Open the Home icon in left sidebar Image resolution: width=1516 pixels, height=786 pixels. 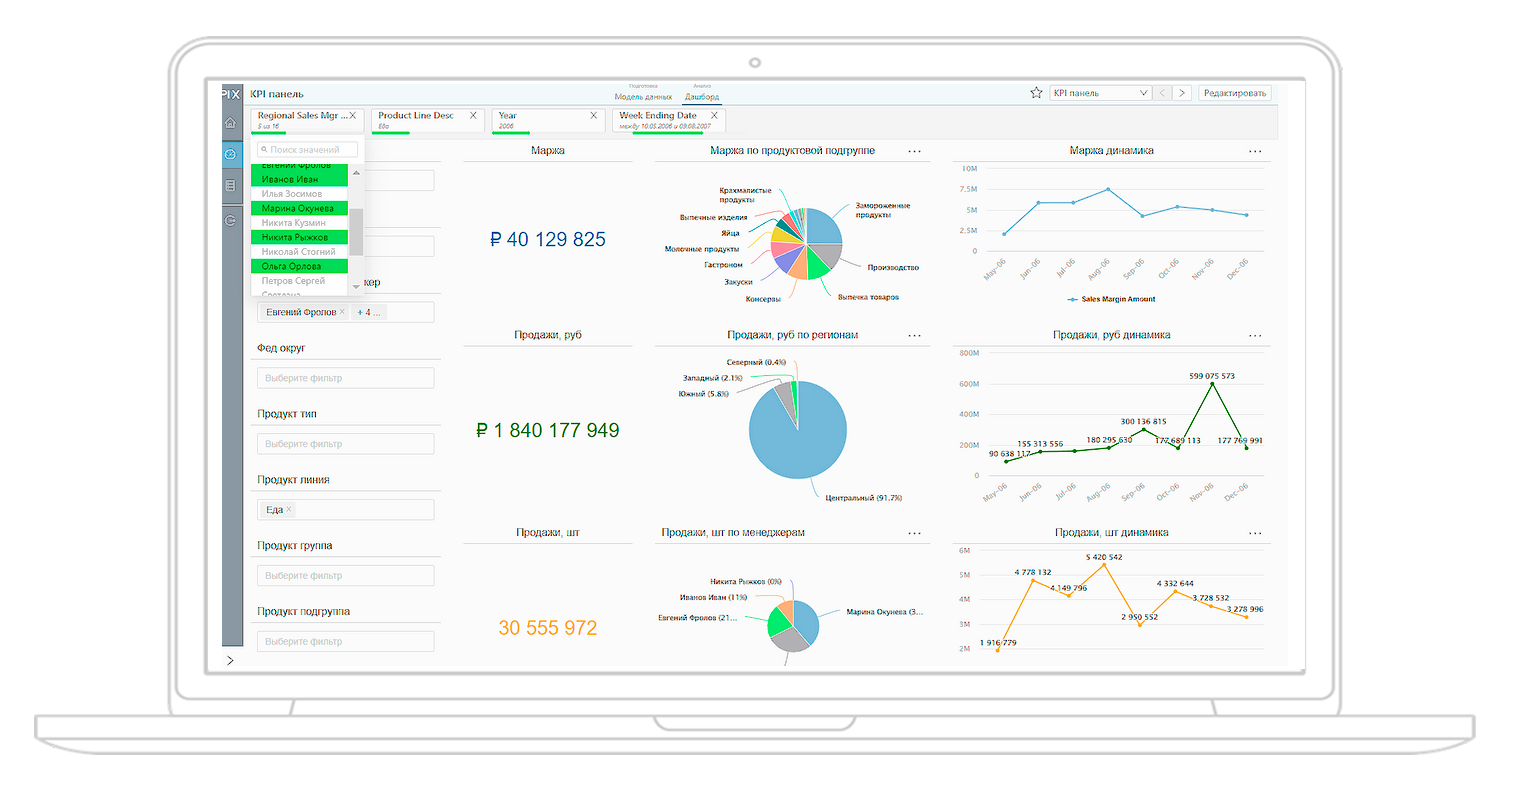(231, 122)
